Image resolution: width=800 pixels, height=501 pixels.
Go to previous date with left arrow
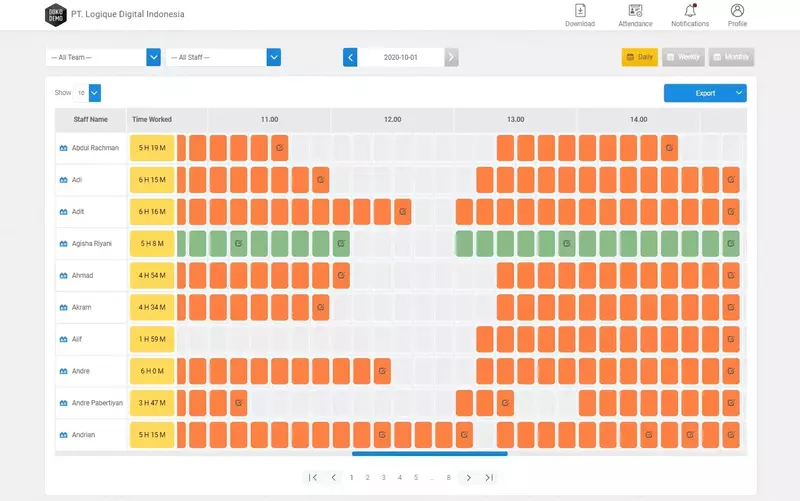tap(350, 57)
